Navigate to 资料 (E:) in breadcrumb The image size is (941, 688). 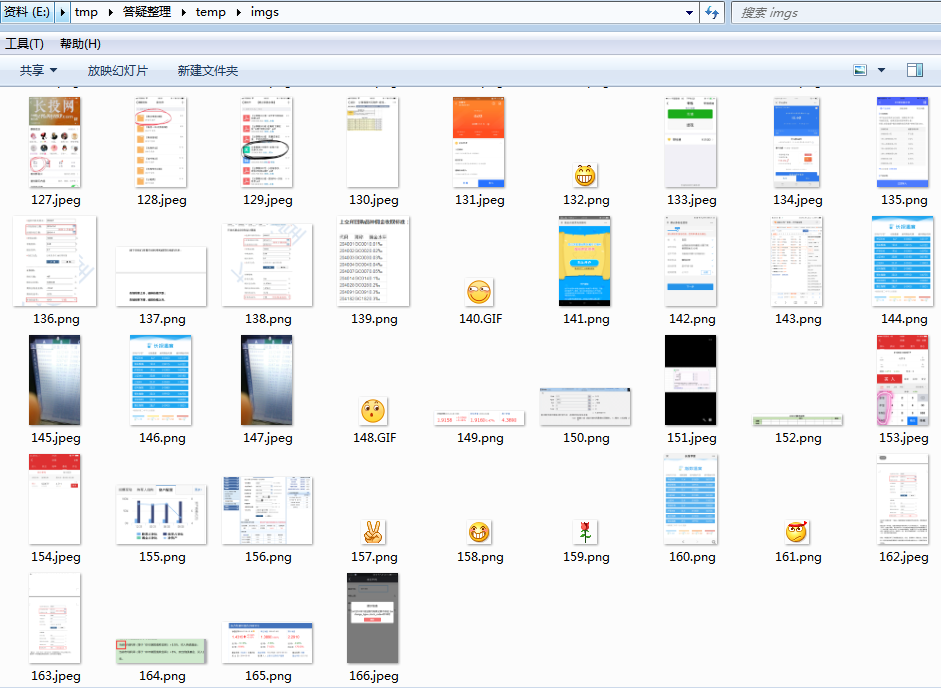click(x=27, y=12)
